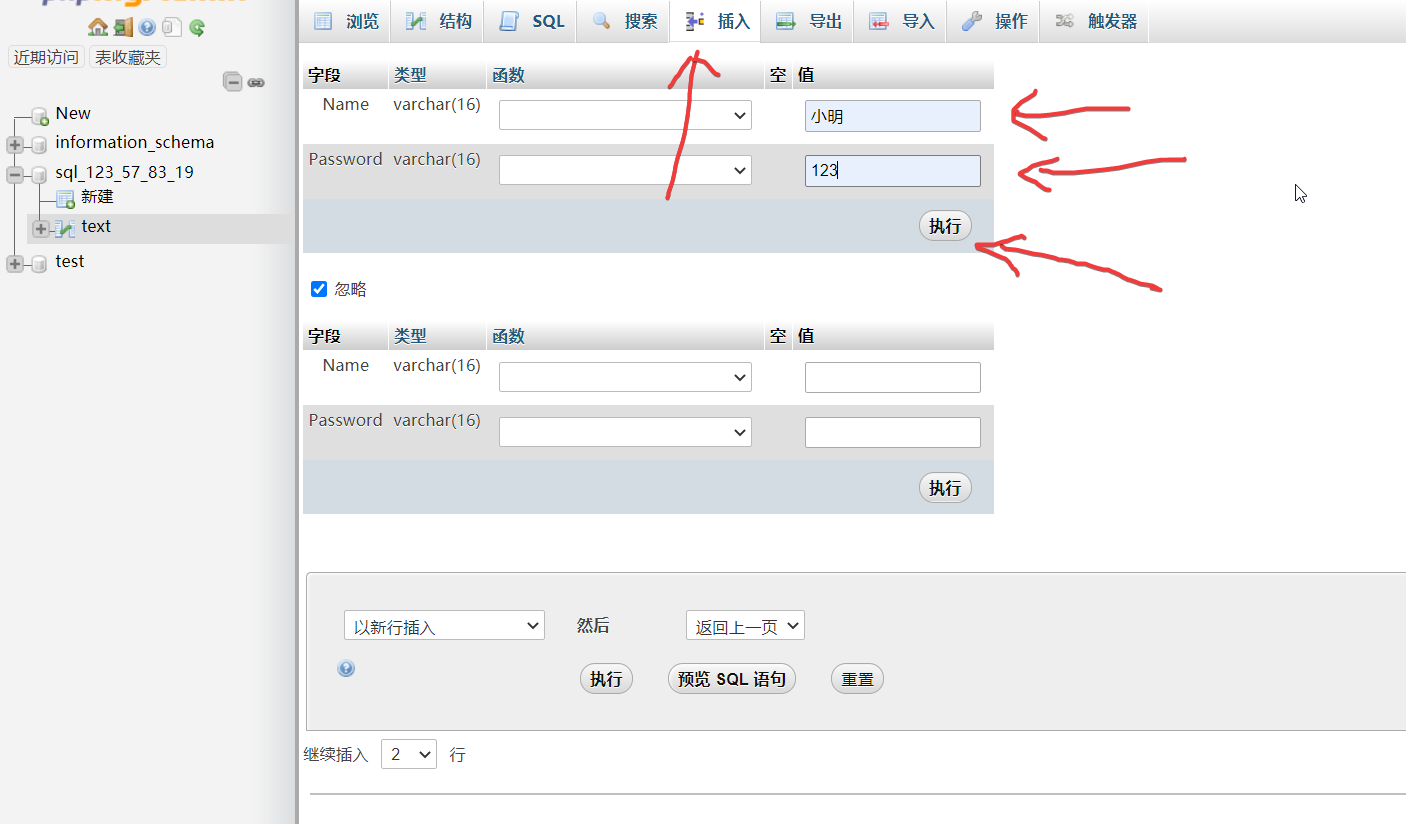Select sql_123_57_83_19 database in tree

pos(125,173)
